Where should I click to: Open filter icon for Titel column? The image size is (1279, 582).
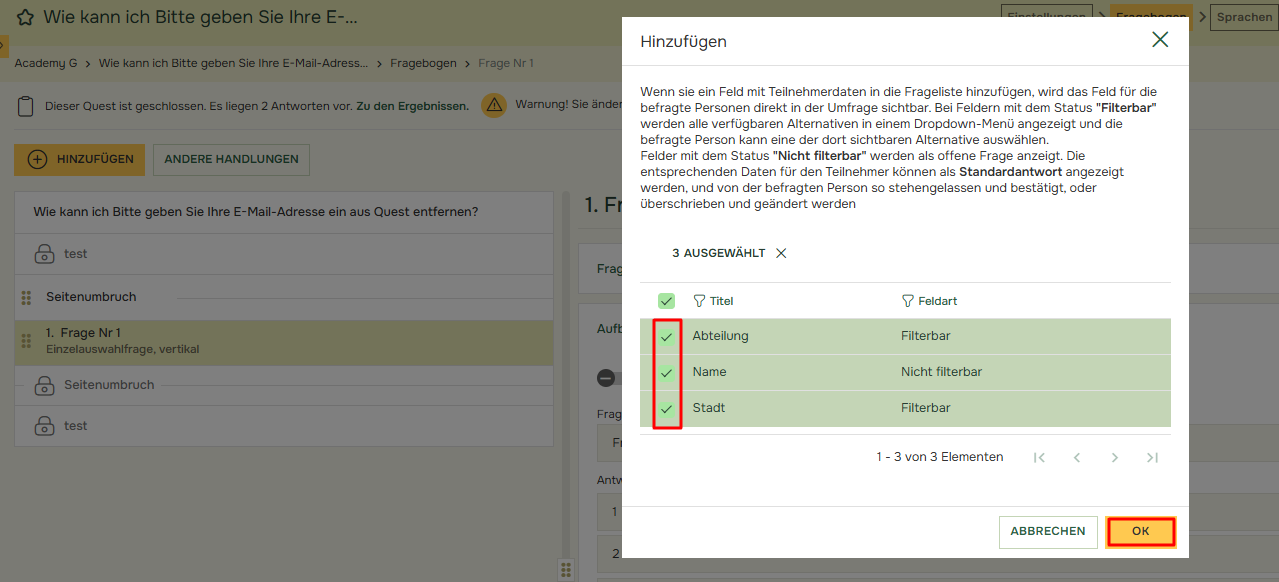point(699,301)
